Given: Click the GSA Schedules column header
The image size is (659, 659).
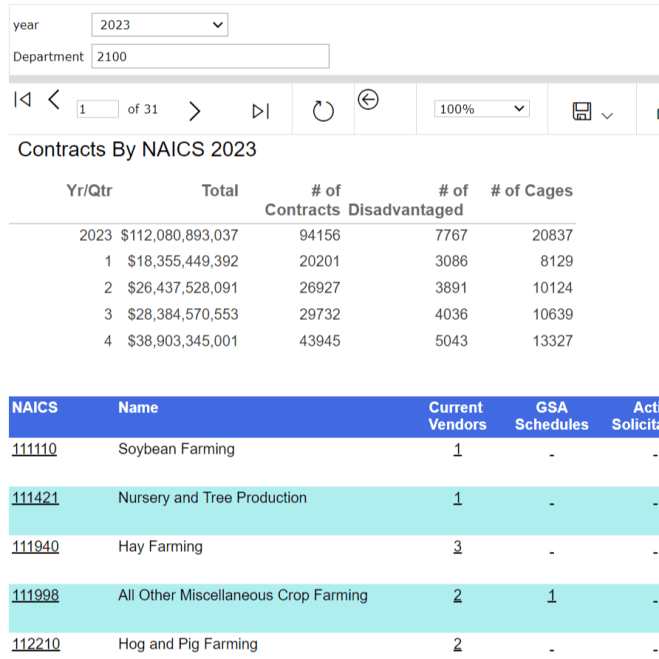Looking at the screenshot, I should click(x=552, y=416).
